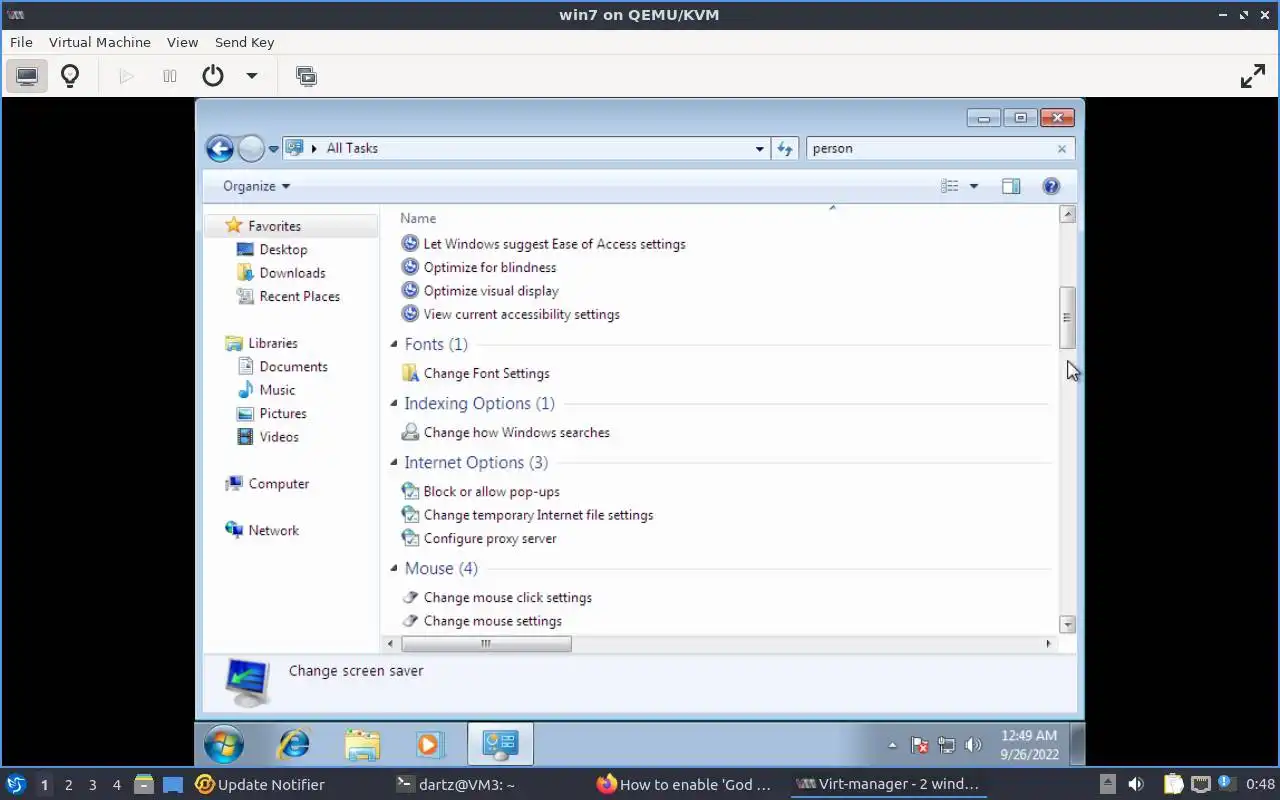
Task: Open the Videos library
Action: tap(279, 437)
